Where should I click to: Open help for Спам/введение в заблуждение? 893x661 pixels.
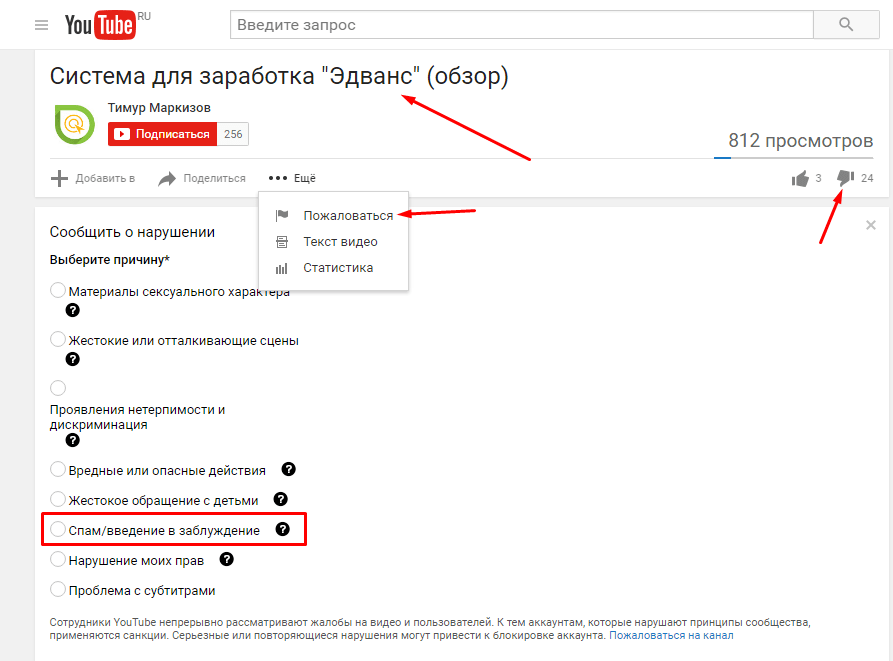282,529
